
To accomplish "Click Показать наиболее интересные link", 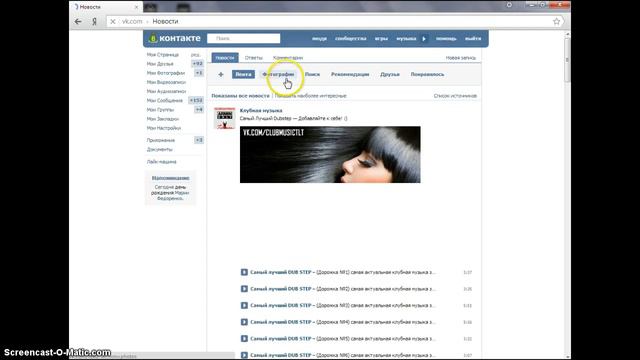I will click(x=310, y=96).
